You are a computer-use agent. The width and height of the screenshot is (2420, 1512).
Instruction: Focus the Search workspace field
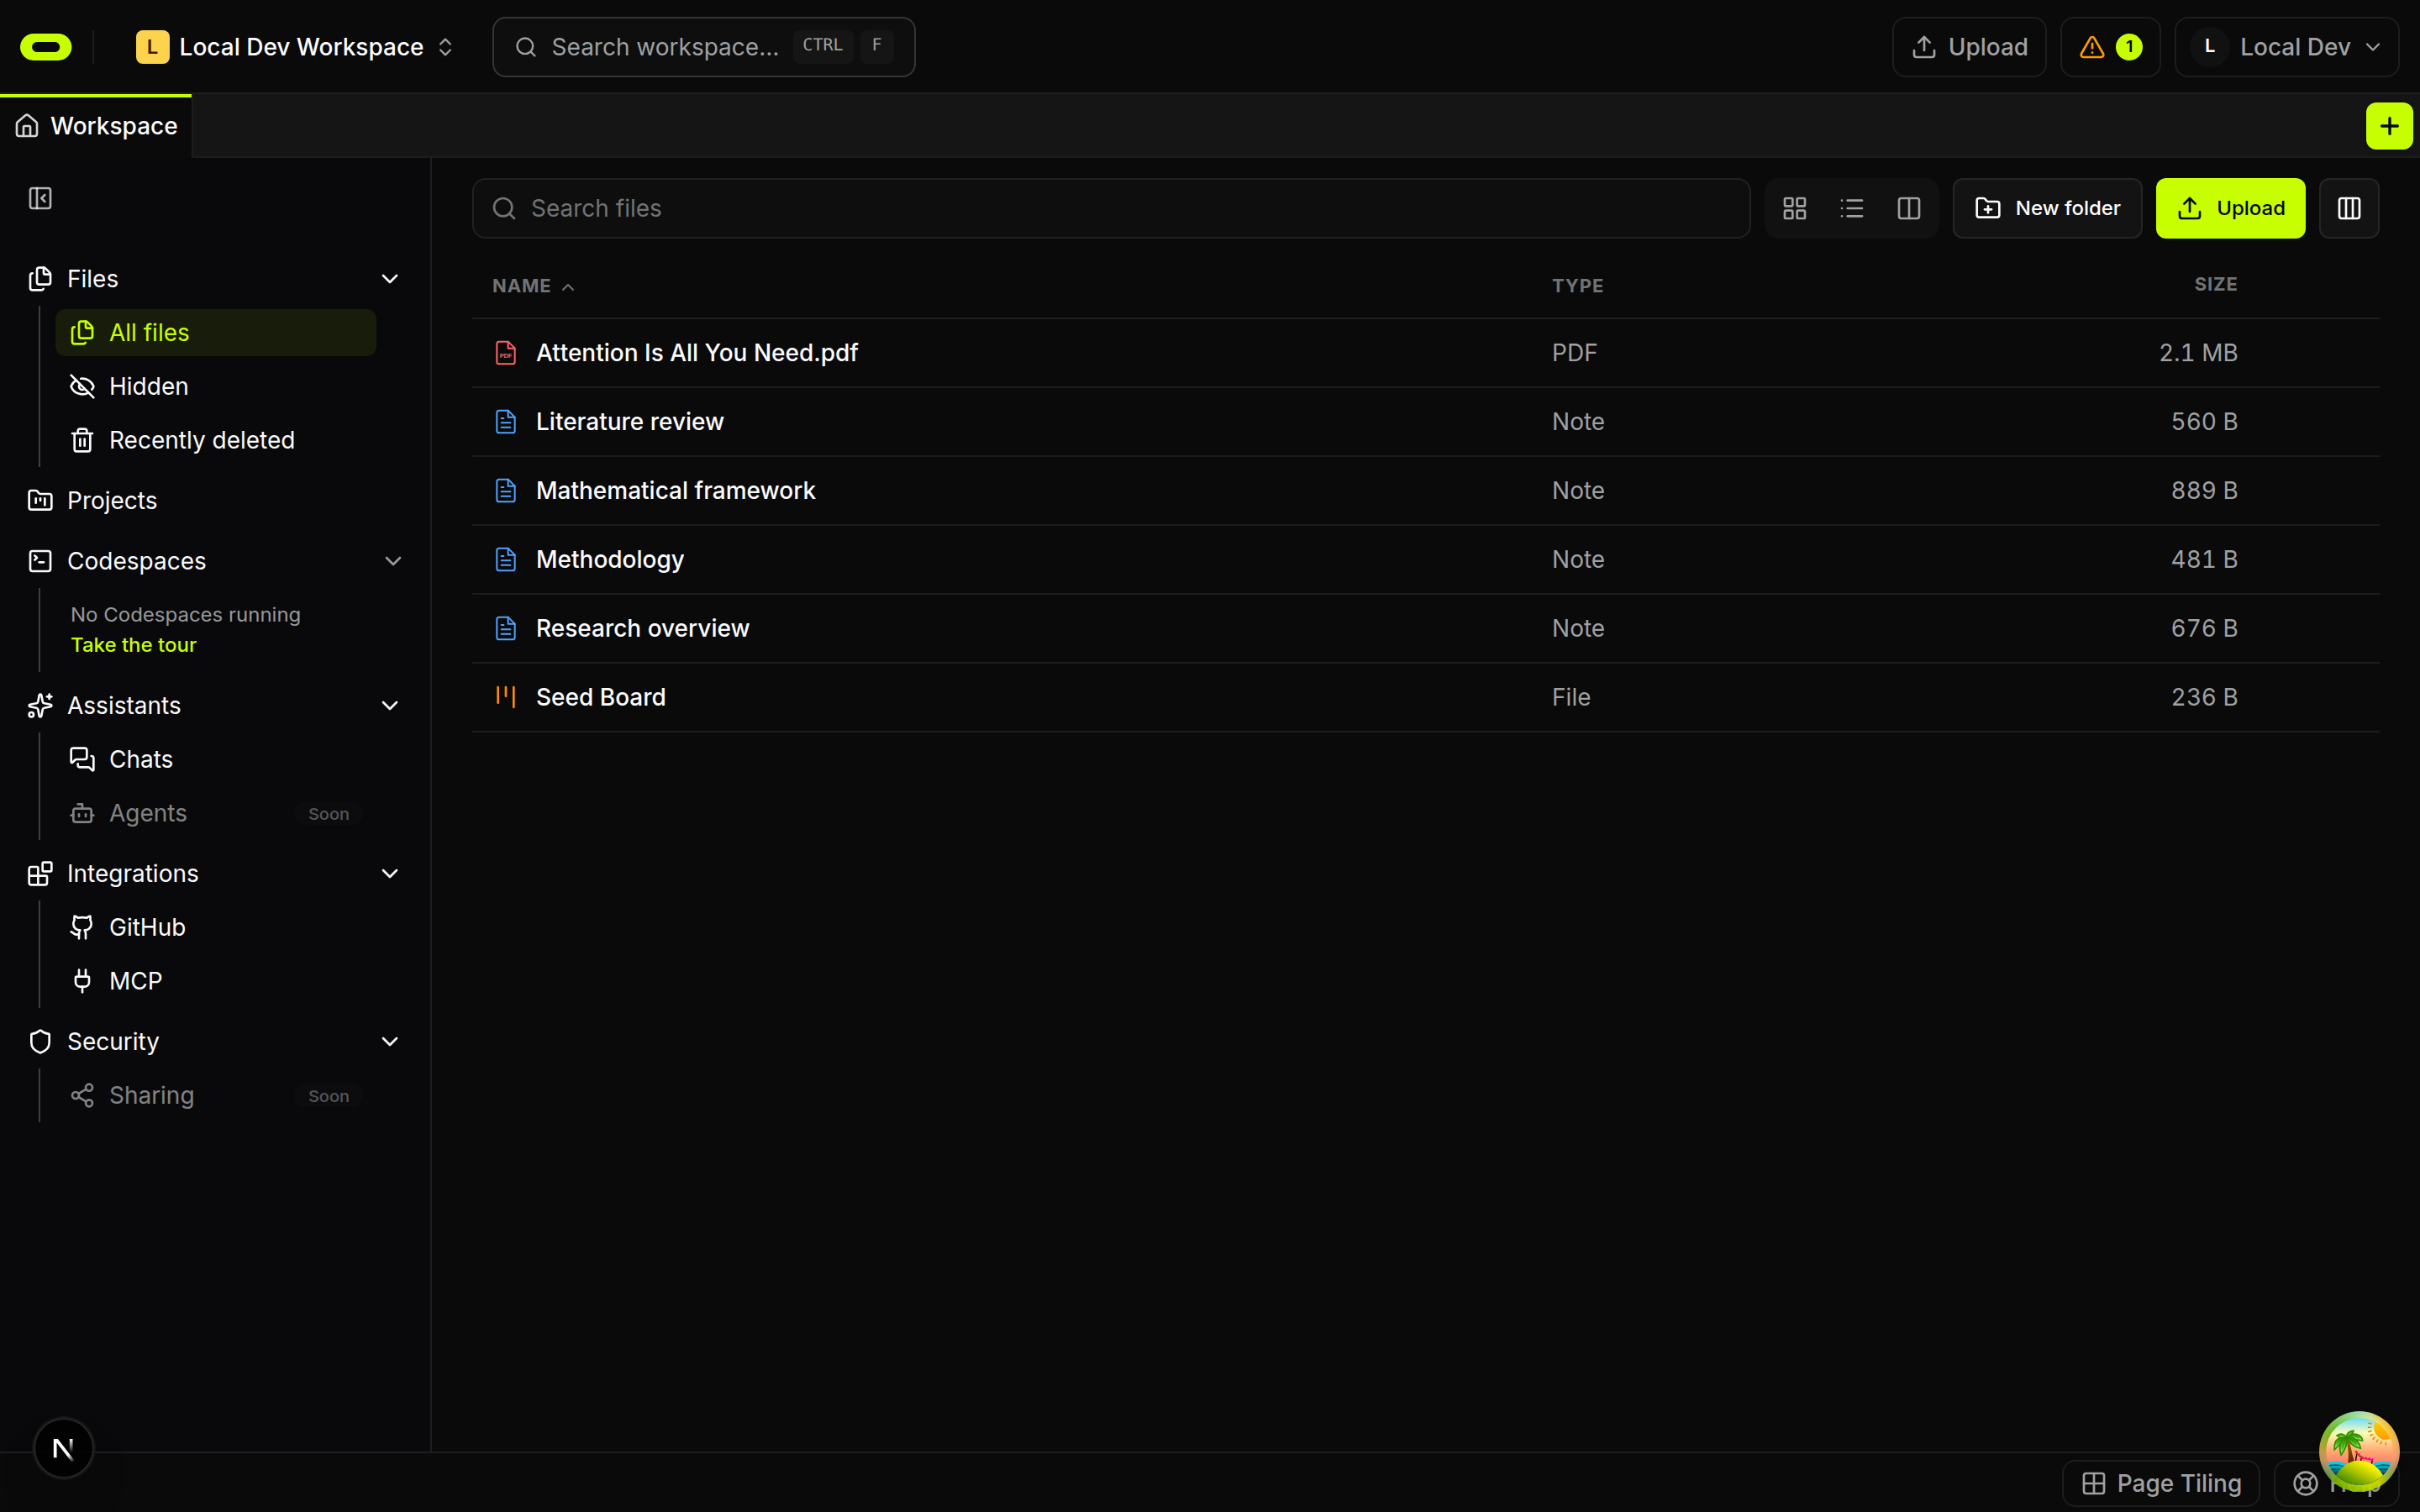[x=703, y=47]
